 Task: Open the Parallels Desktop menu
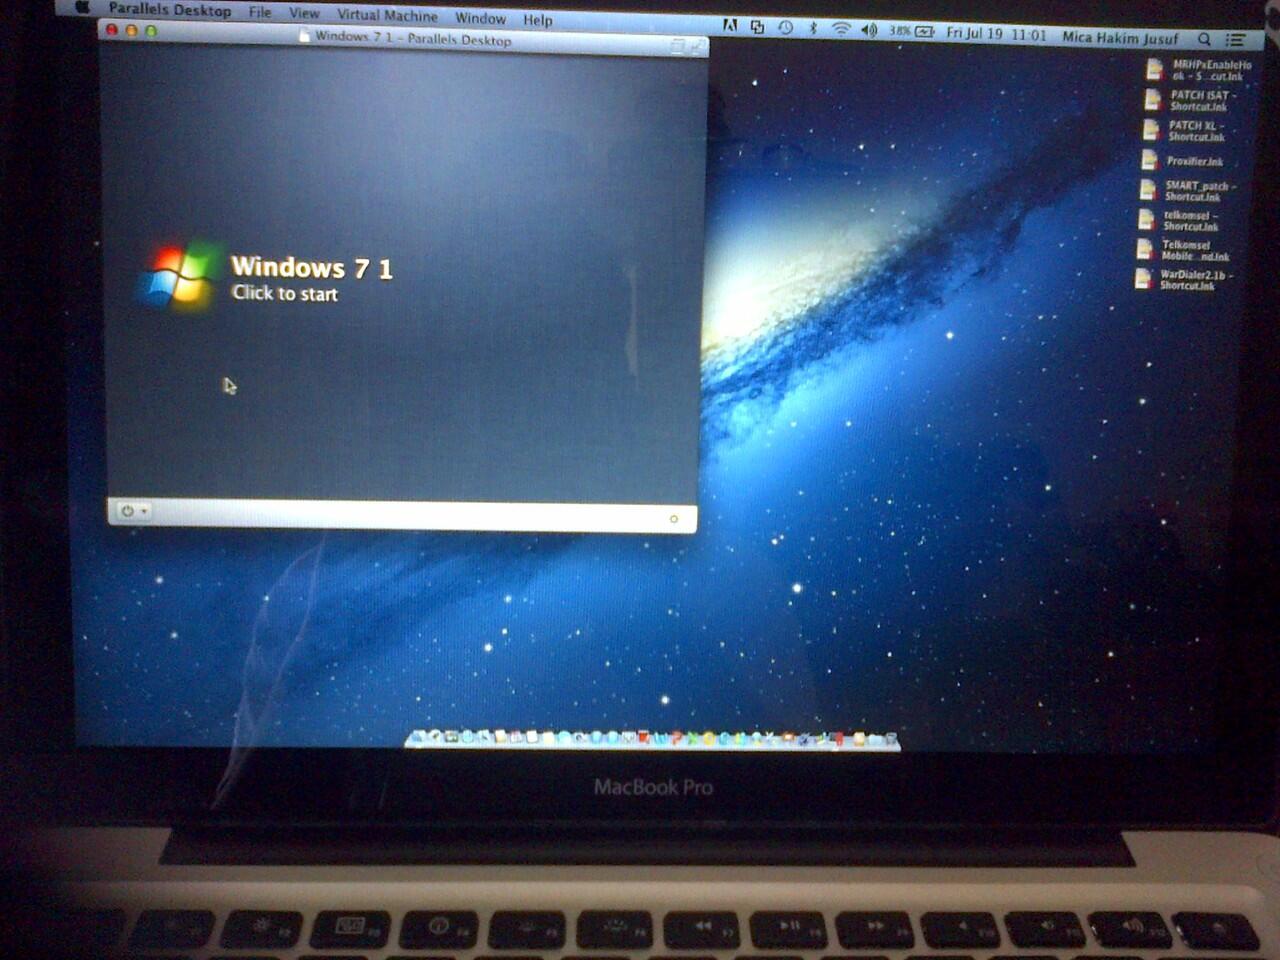point(169,10)
